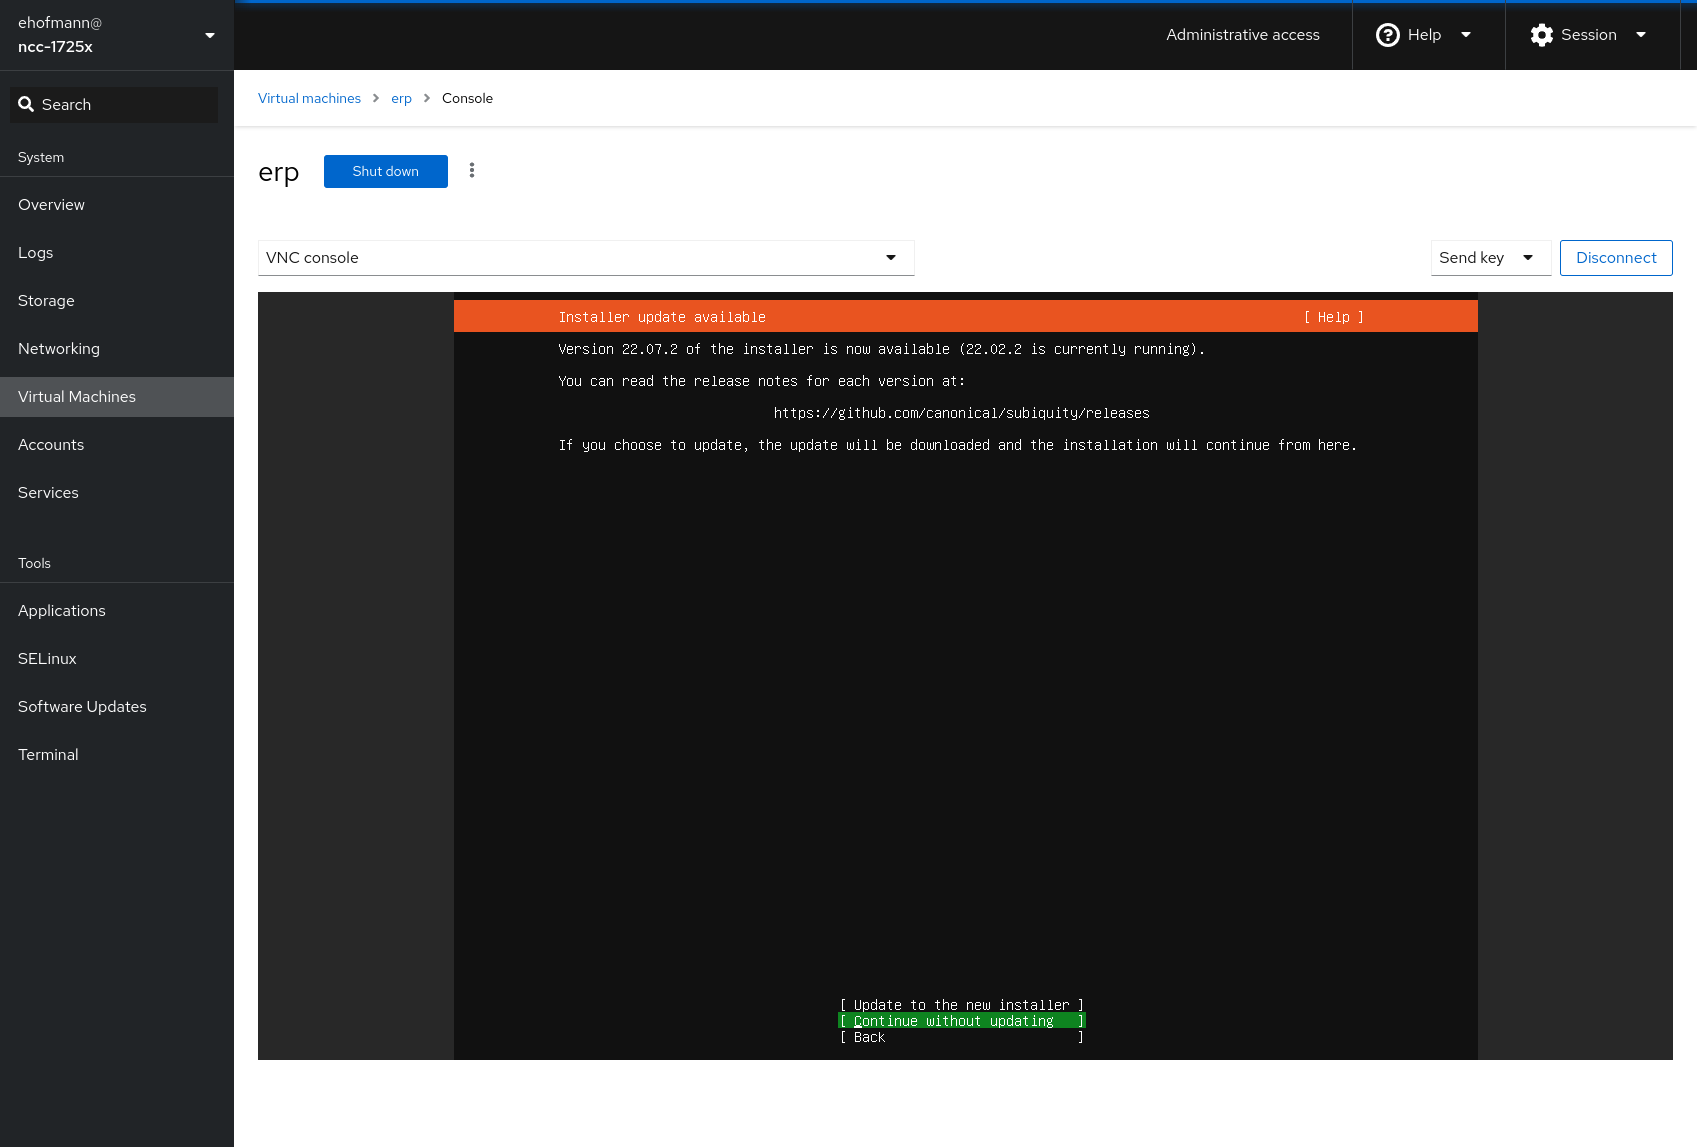Open the erp breadcrumb link
The height and width of the screenshot is (1147, 1697).
401,98
